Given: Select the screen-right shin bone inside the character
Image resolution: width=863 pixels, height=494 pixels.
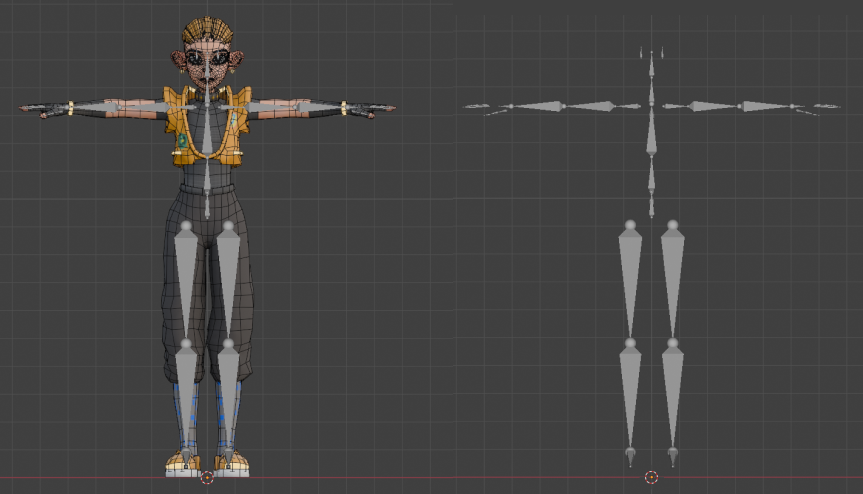Looking at the screenshot, I should (x=229, y=395).
